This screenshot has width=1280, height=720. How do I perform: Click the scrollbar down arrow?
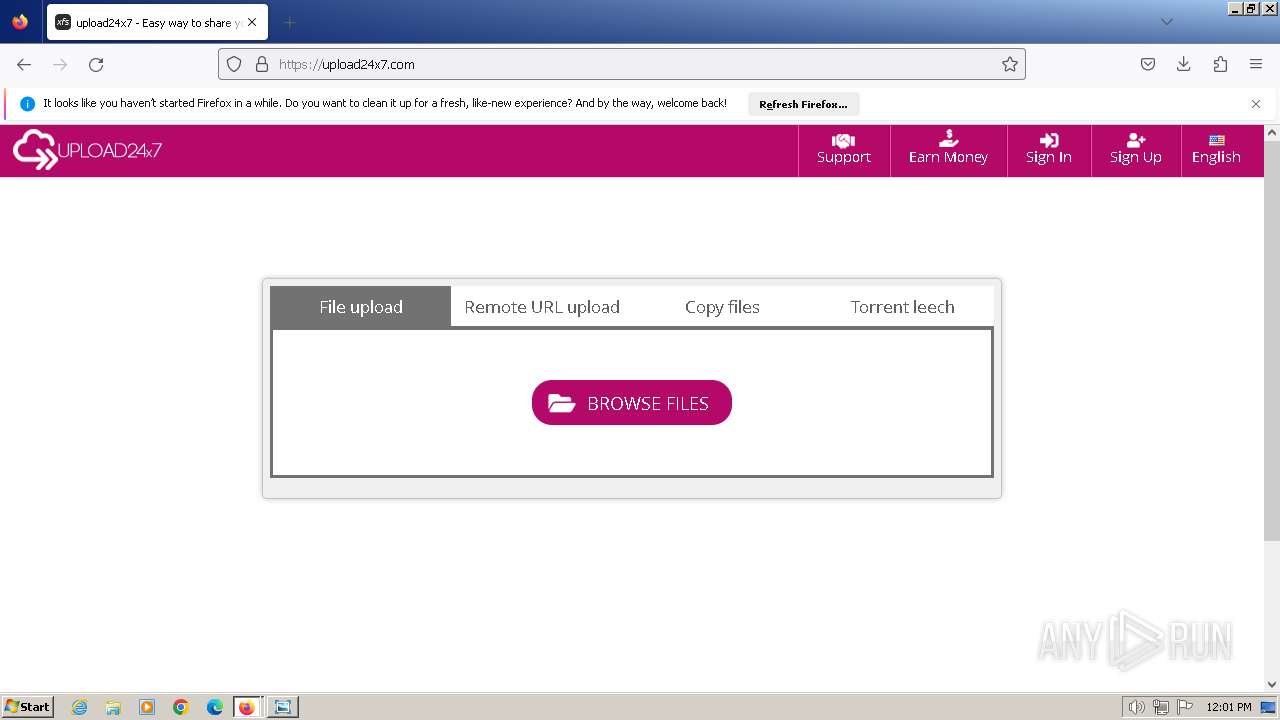1272,685
